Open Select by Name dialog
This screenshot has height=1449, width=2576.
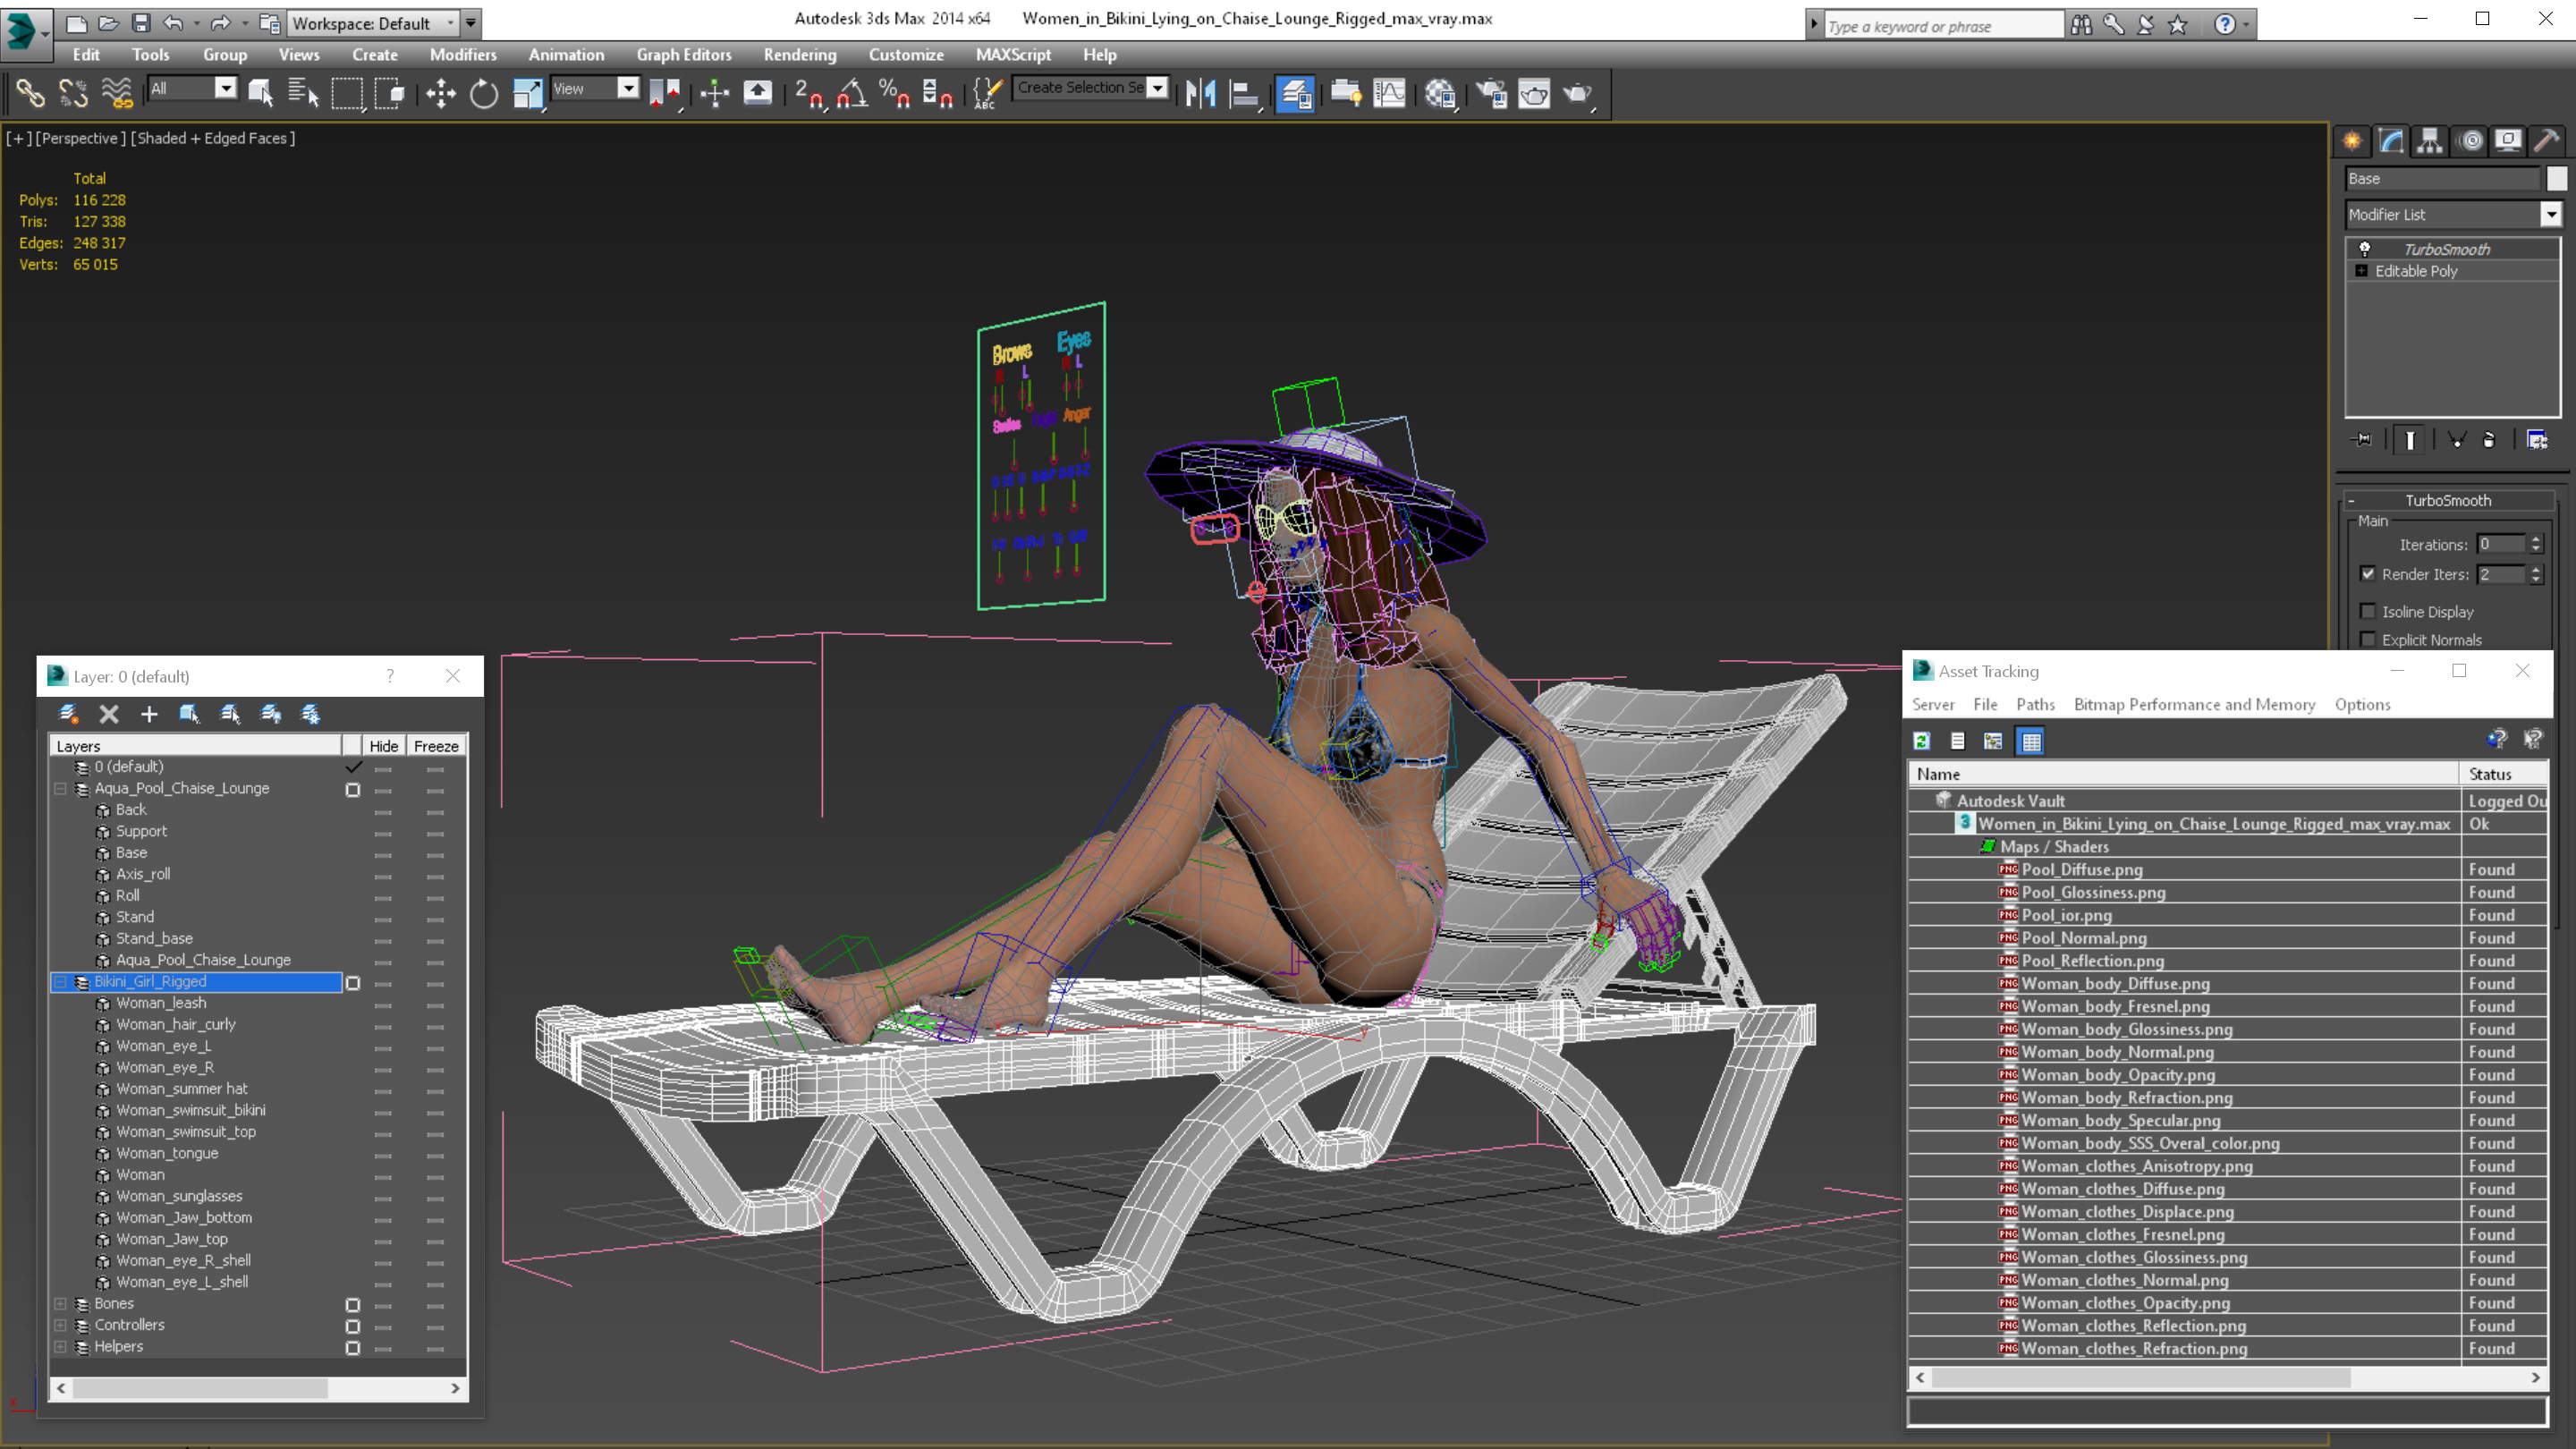coord(303,93)
